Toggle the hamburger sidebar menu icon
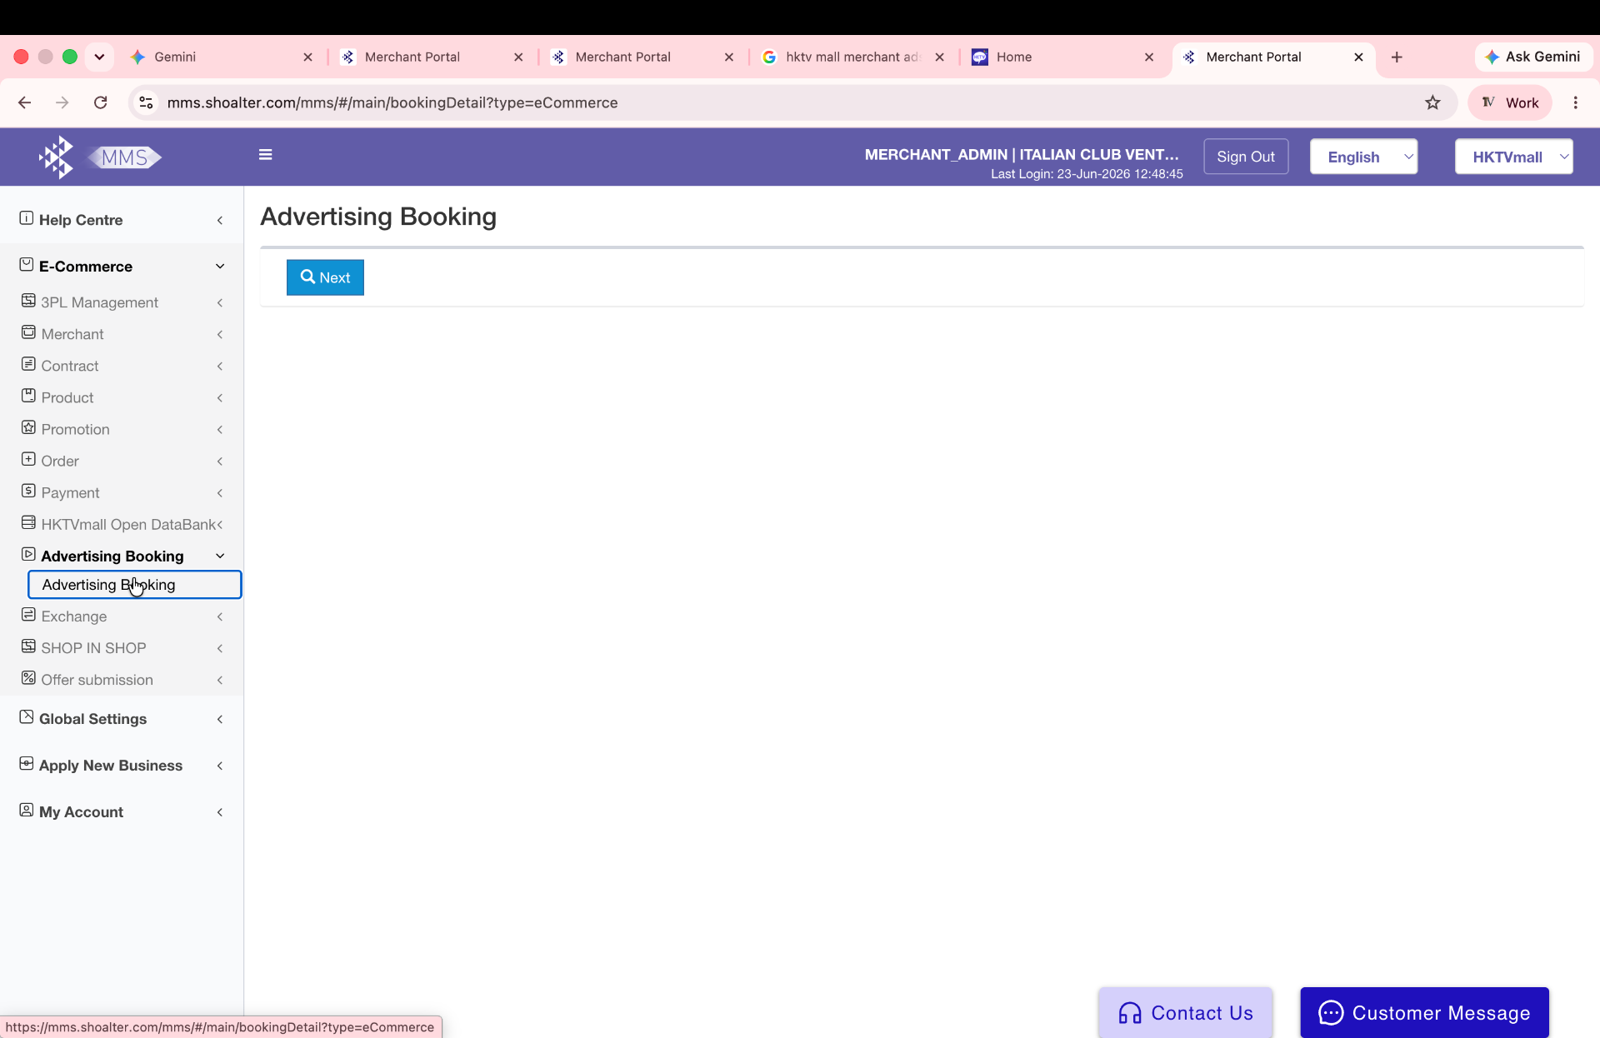Screen dimensions: 1600x1038 [x=265, y=155]
